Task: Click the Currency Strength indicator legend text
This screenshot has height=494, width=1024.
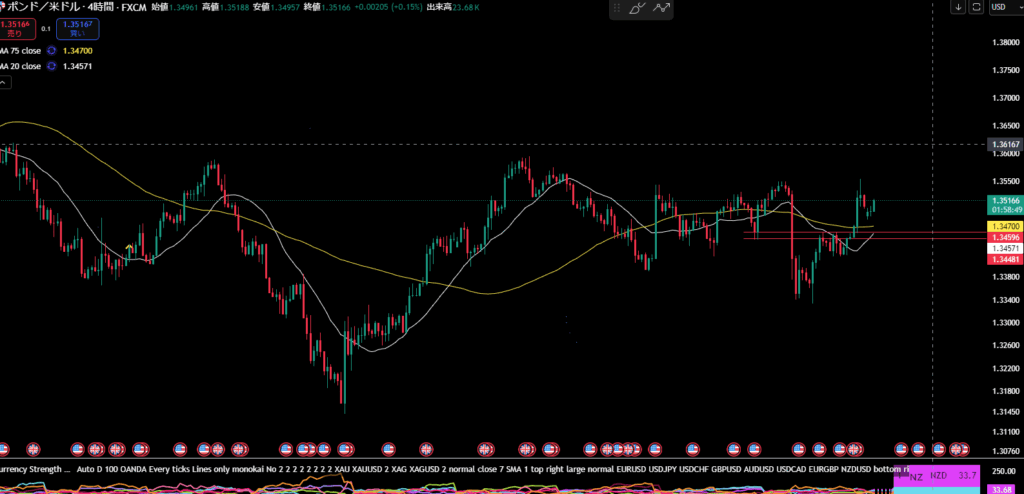Action: point(35,468)
